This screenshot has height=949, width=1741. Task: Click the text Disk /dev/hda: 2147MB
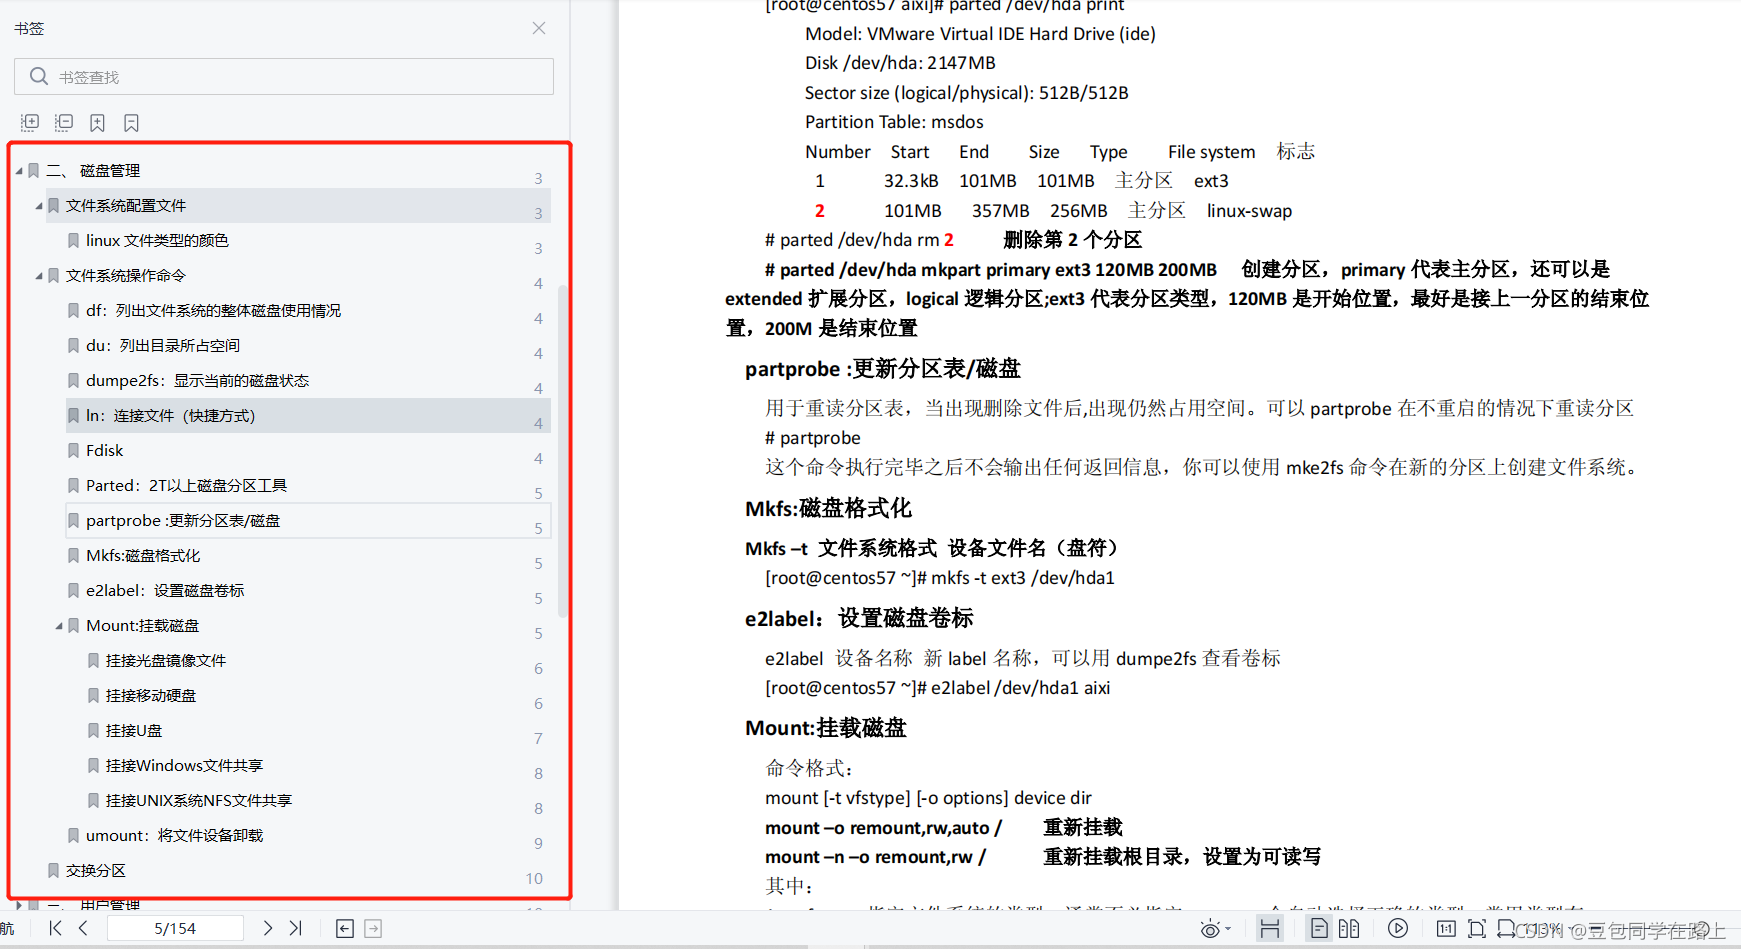coord(900,63)
